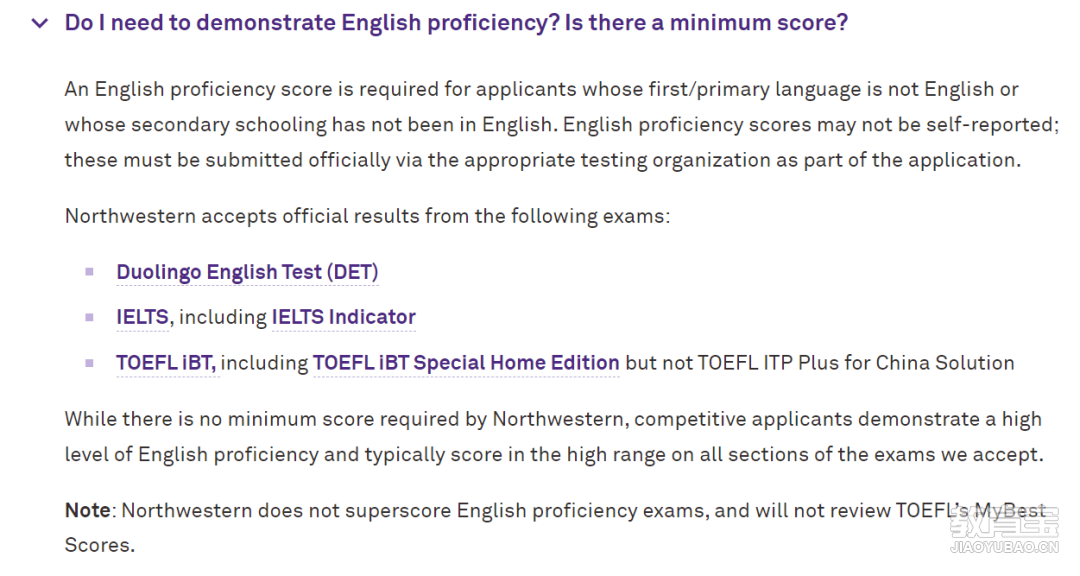Open the IELTS link

(x=143, y=317)
